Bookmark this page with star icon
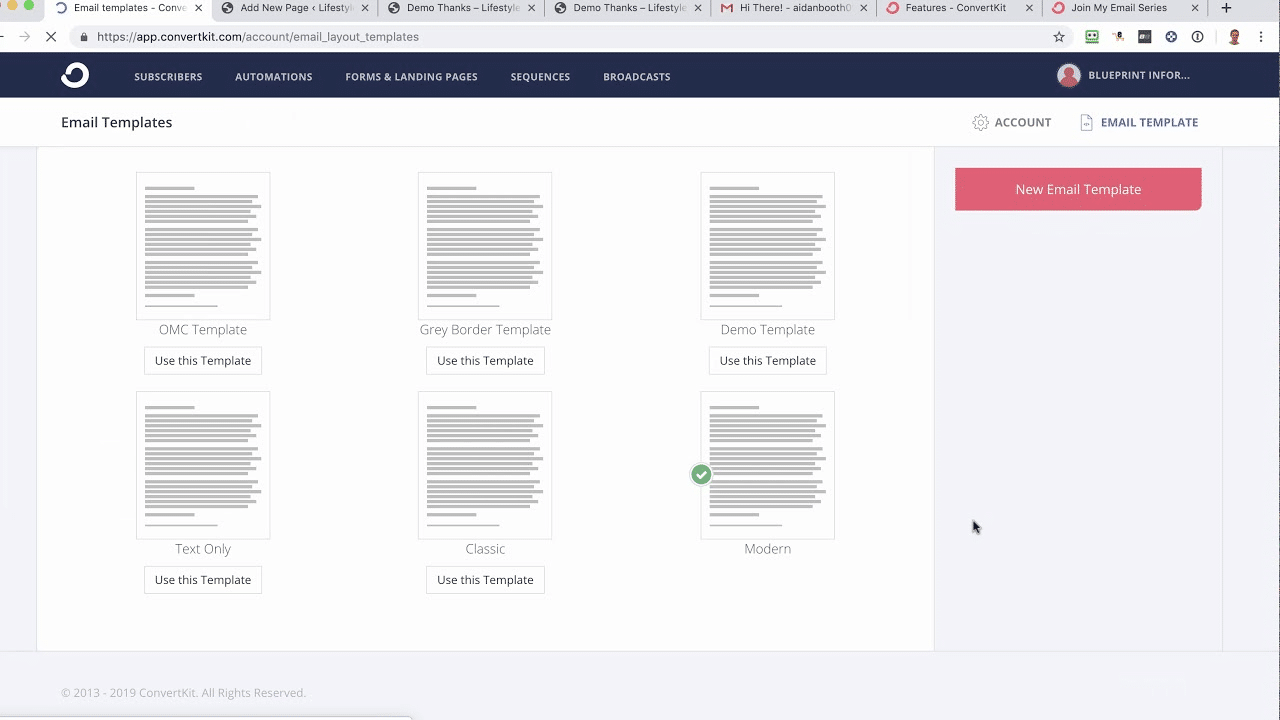This screenshot has width=1280, height=720. [x=1059, y=37]
